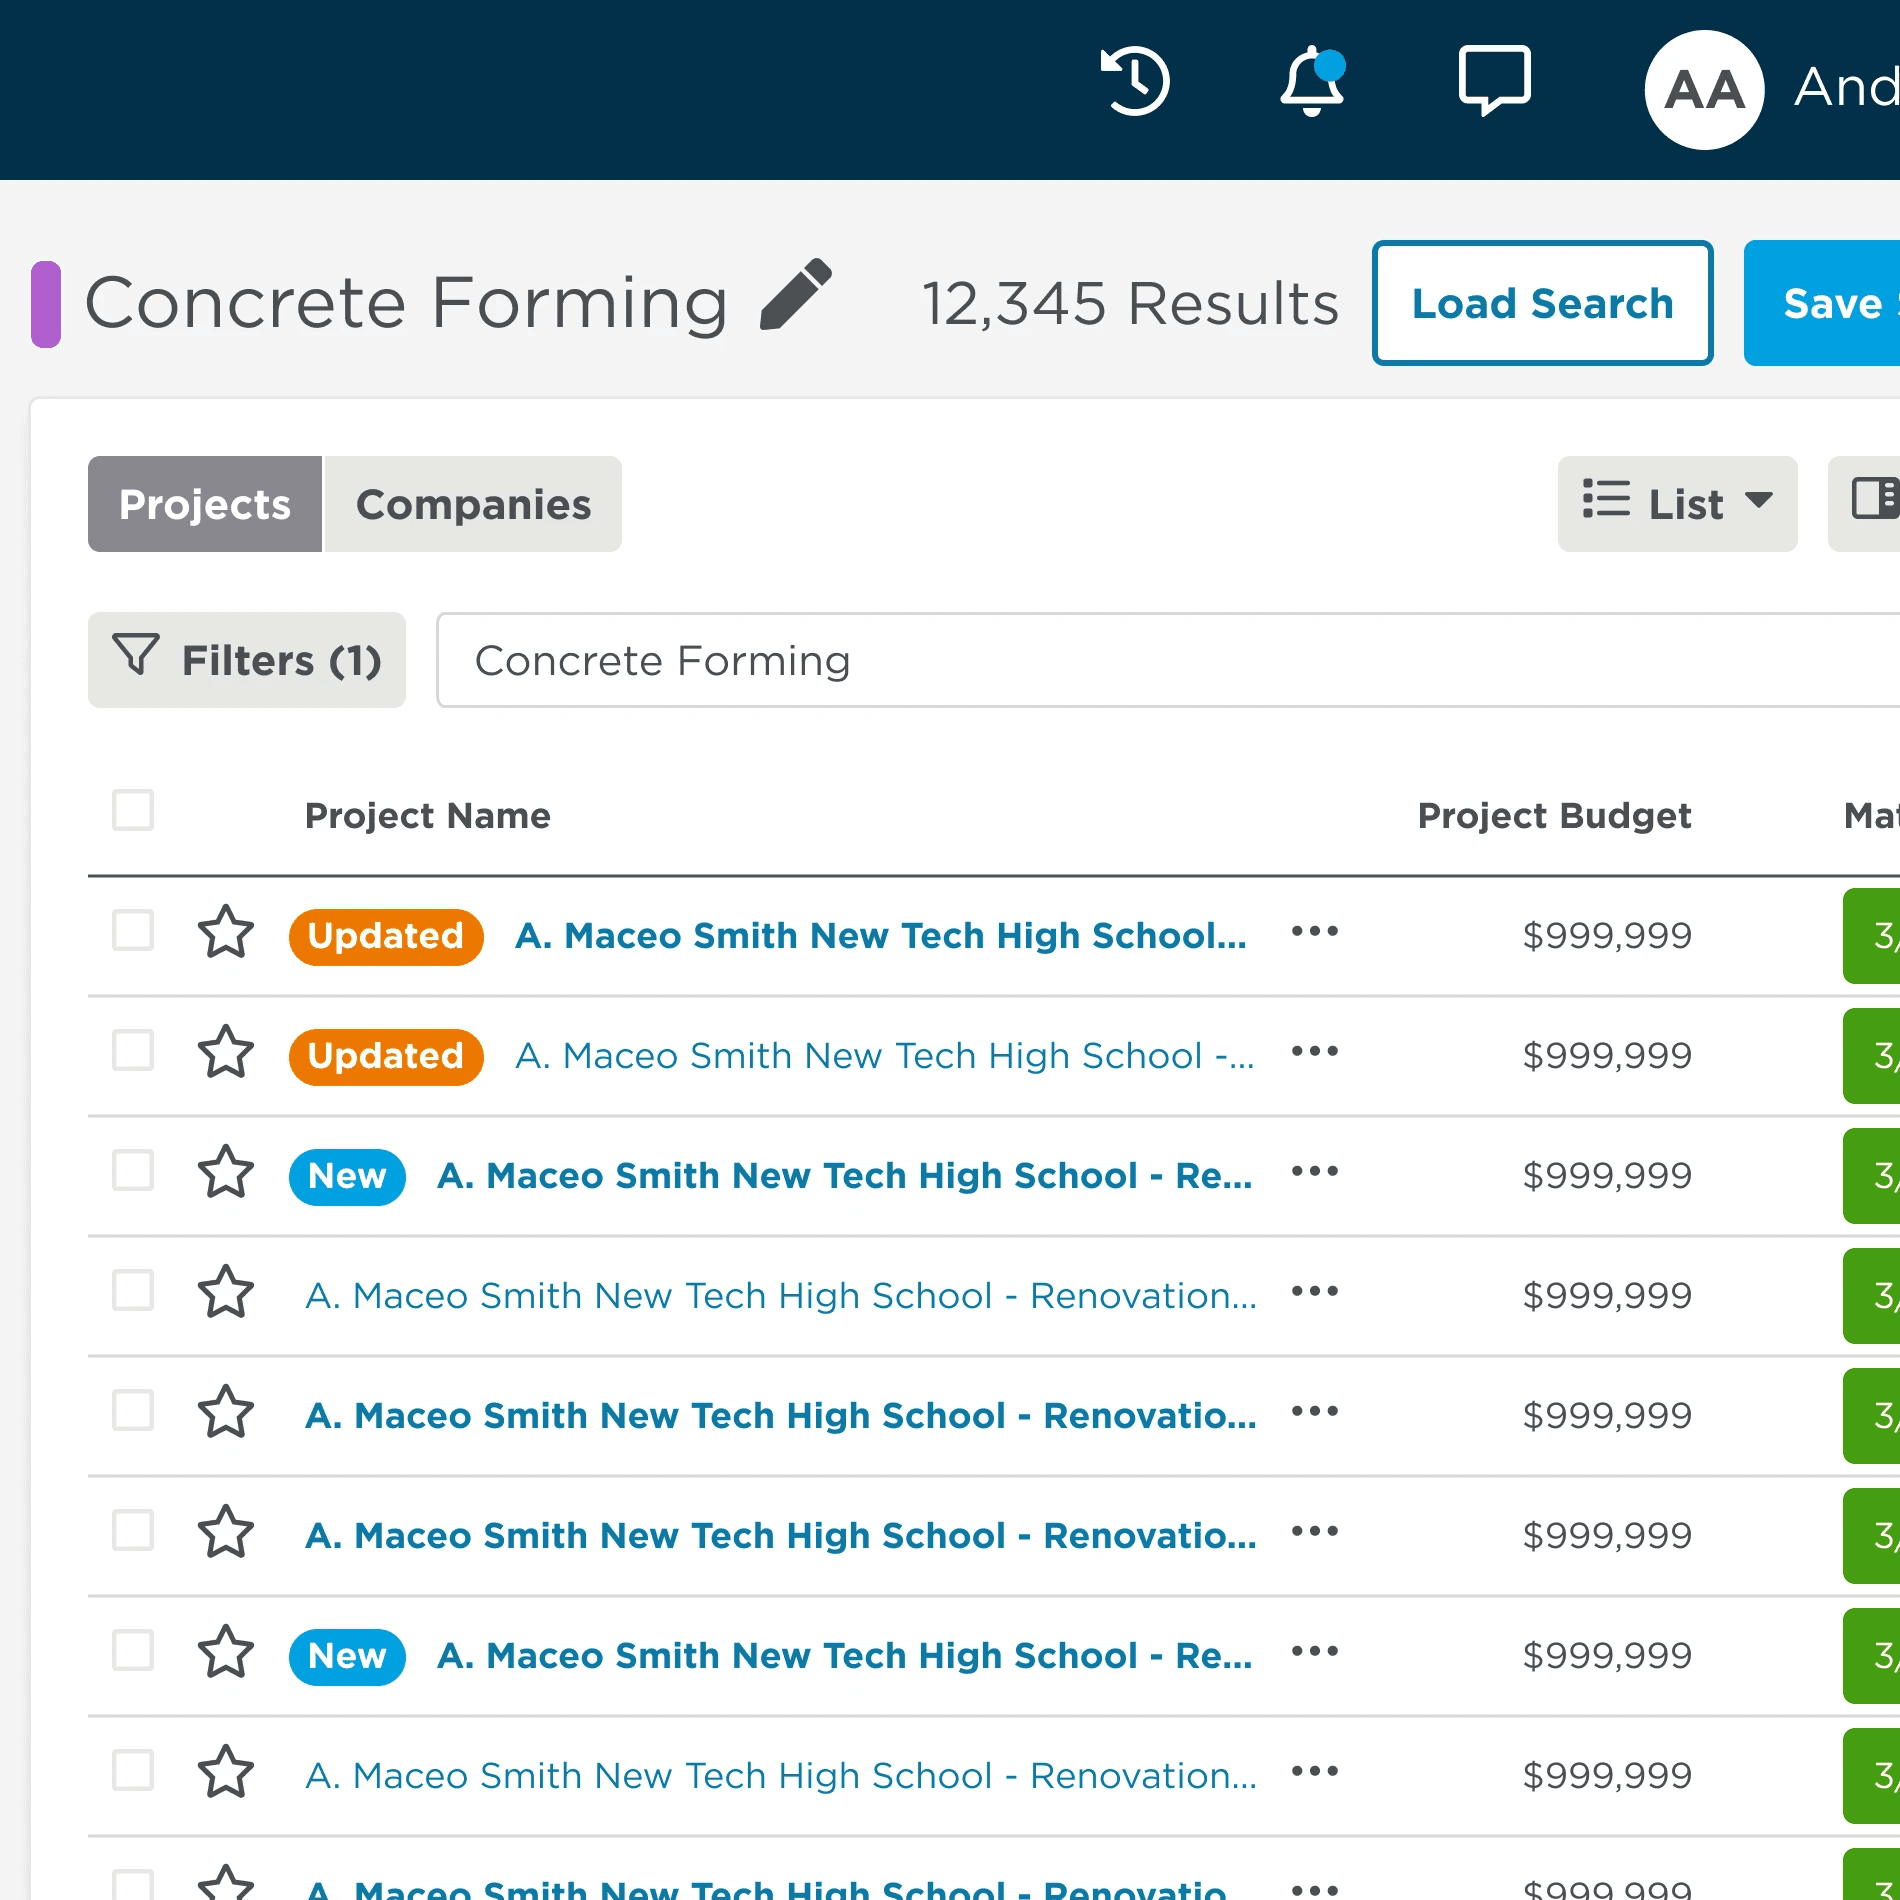Open the chat messages icon
1900x1900 pixels.
point(1494,80)
